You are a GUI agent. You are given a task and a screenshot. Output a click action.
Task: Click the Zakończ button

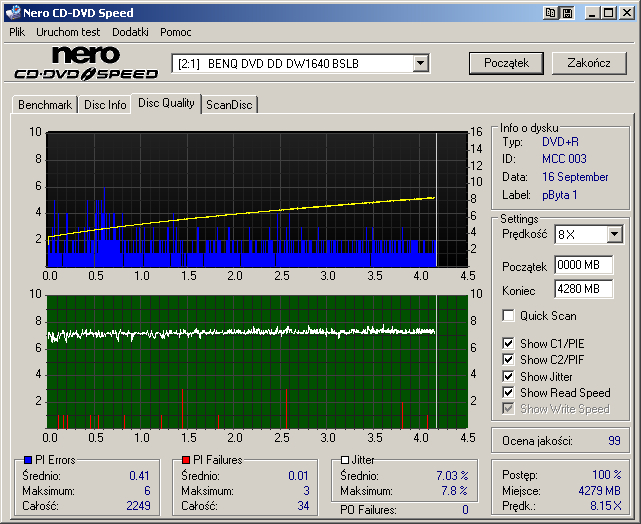(x=589, y=63)
